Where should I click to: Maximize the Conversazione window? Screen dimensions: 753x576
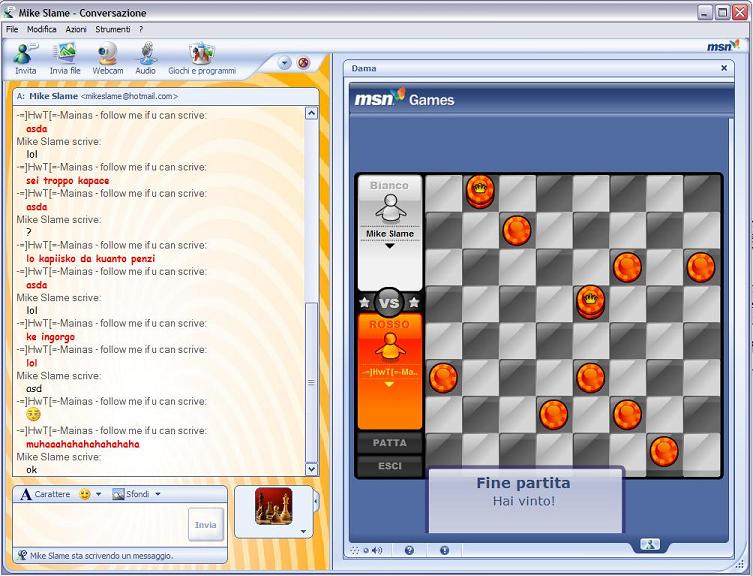click(722, 12)
